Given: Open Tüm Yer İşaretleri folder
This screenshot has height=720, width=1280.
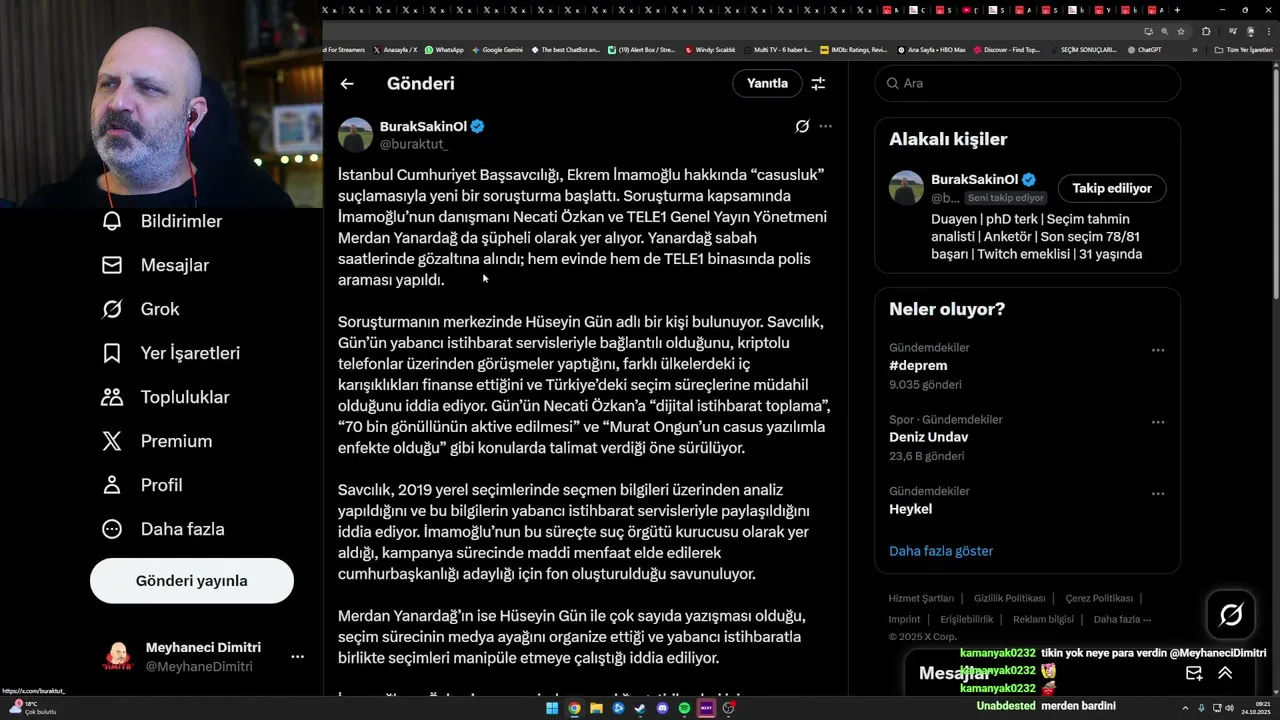Looking at the screenshot, I should (1243, 49).
